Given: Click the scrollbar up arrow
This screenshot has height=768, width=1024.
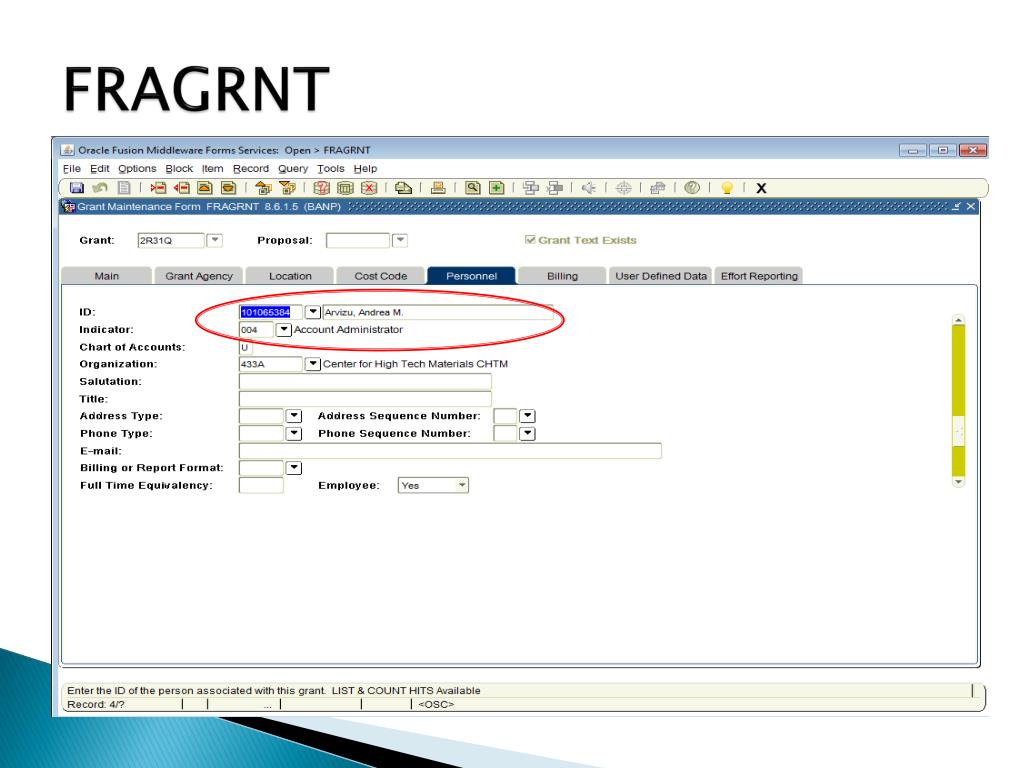Looking at the screenshot, I should 958,320.
